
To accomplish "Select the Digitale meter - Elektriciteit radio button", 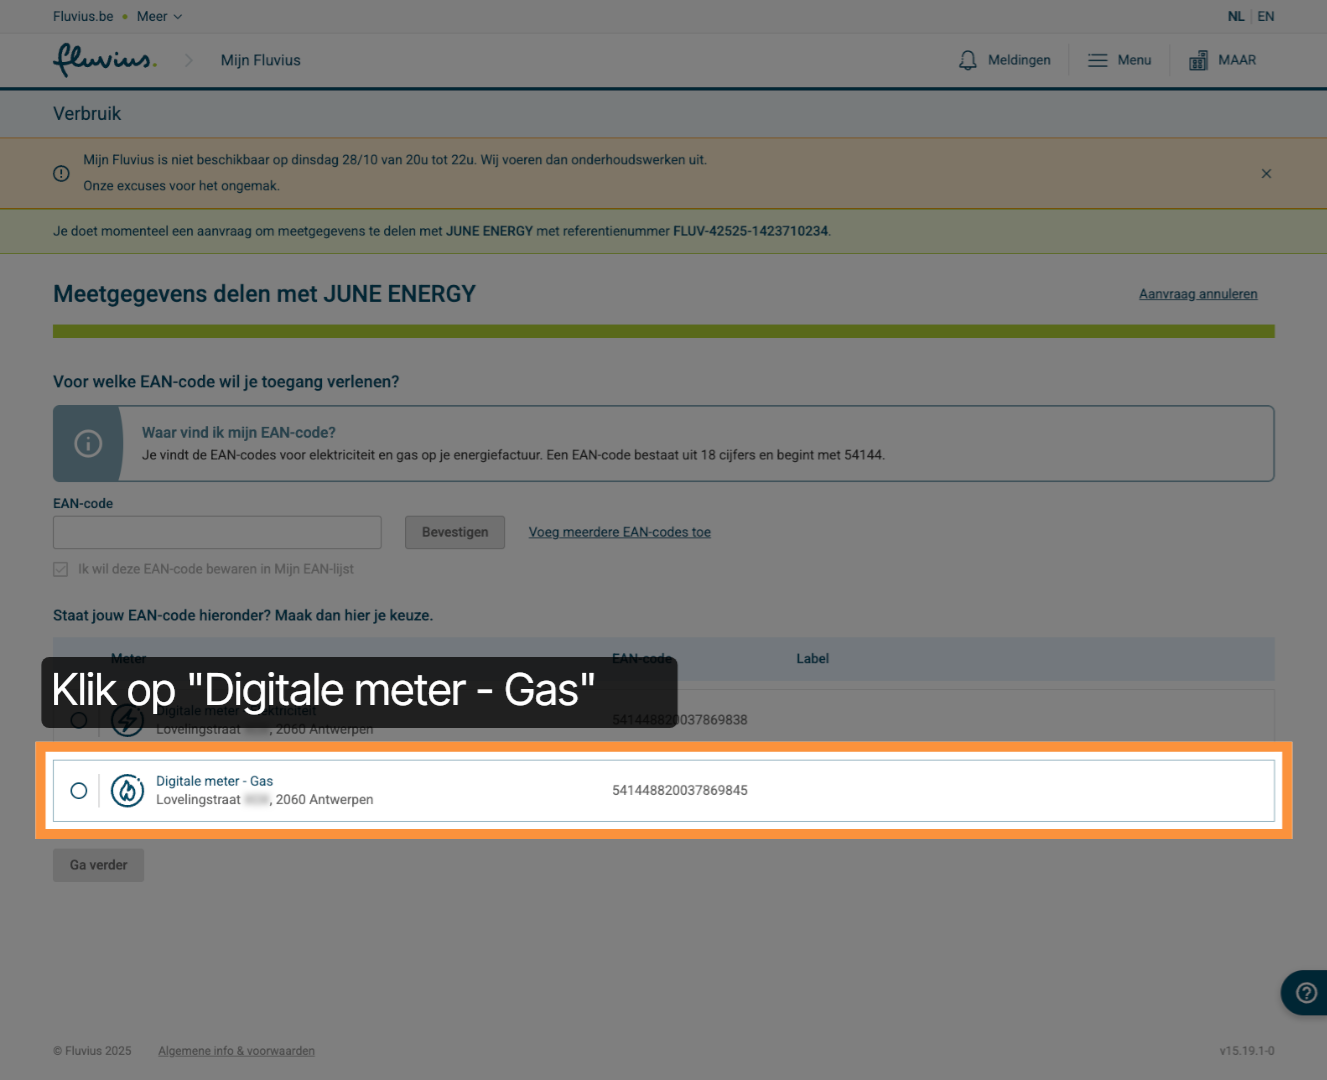I will tap(78, 720).
